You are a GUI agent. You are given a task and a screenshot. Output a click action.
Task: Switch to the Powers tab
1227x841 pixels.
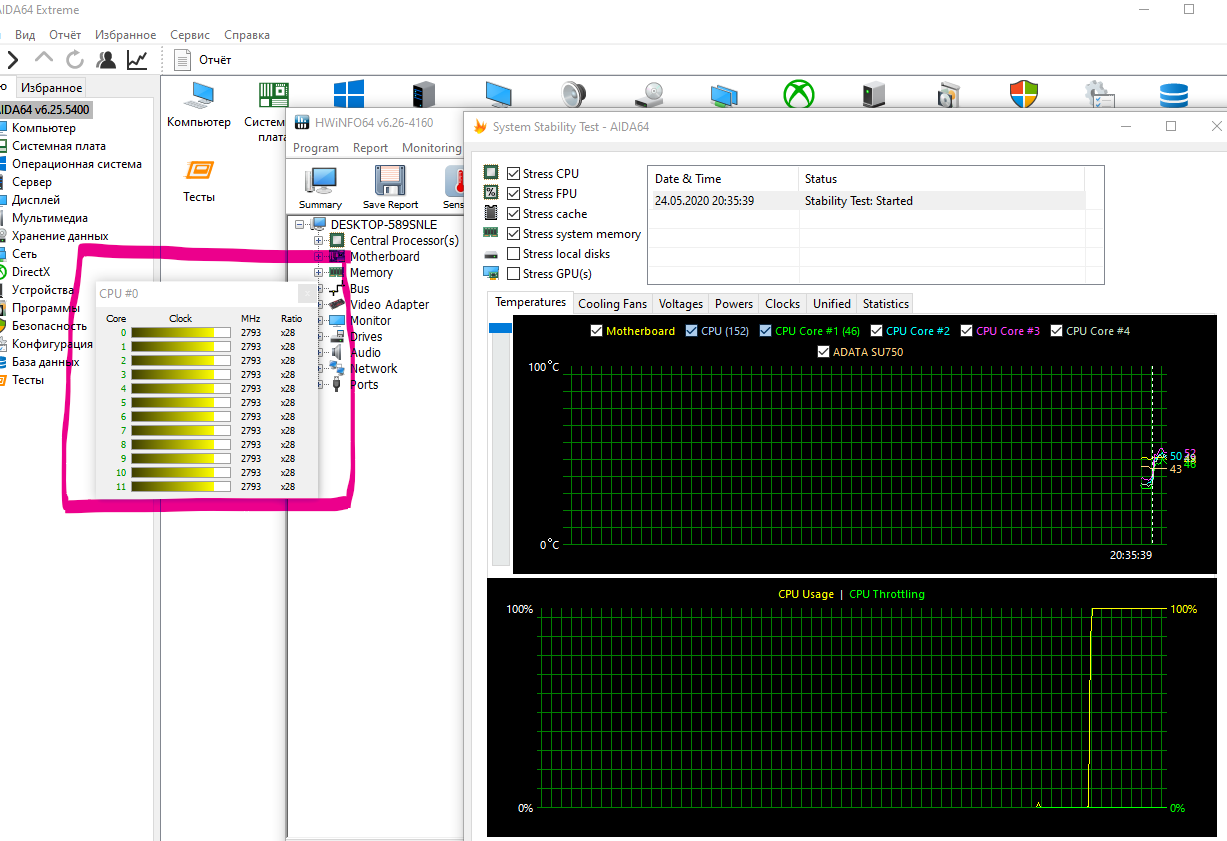(x=734, y=304)
